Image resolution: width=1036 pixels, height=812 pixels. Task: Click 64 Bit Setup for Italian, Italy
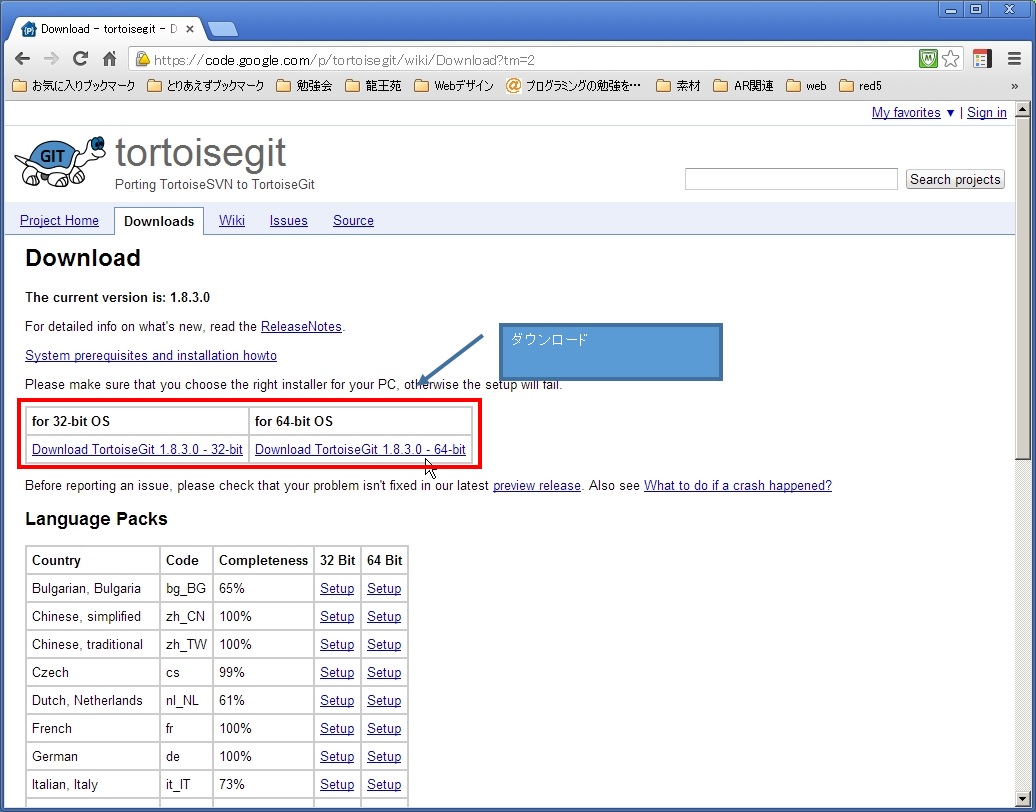point(384,784)
